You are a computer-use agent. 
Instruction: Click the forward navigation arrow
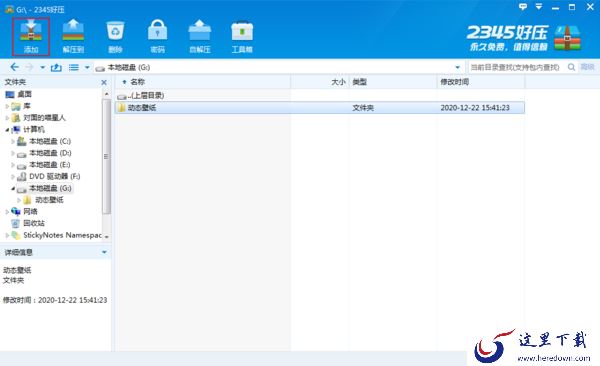[29, 67]
